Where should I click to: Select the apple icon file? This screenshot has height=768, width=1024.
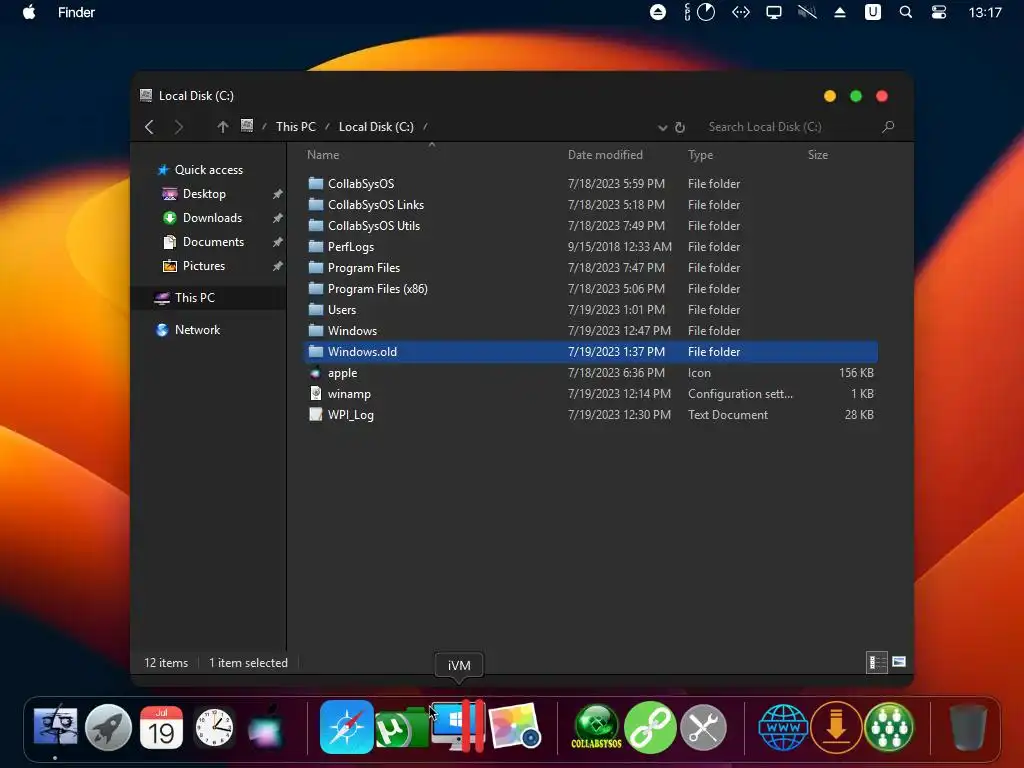pos(591,373)
